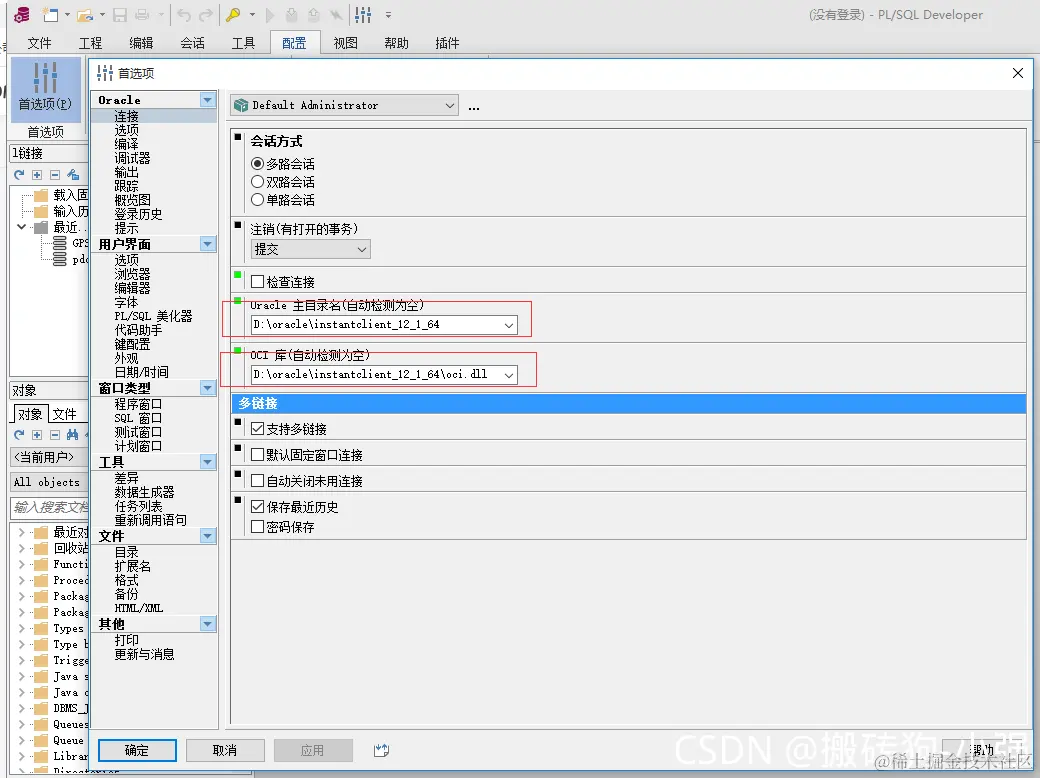Toggle 检查连接 checkbox
The image size is (1040, 778).
tap(257, 281)
